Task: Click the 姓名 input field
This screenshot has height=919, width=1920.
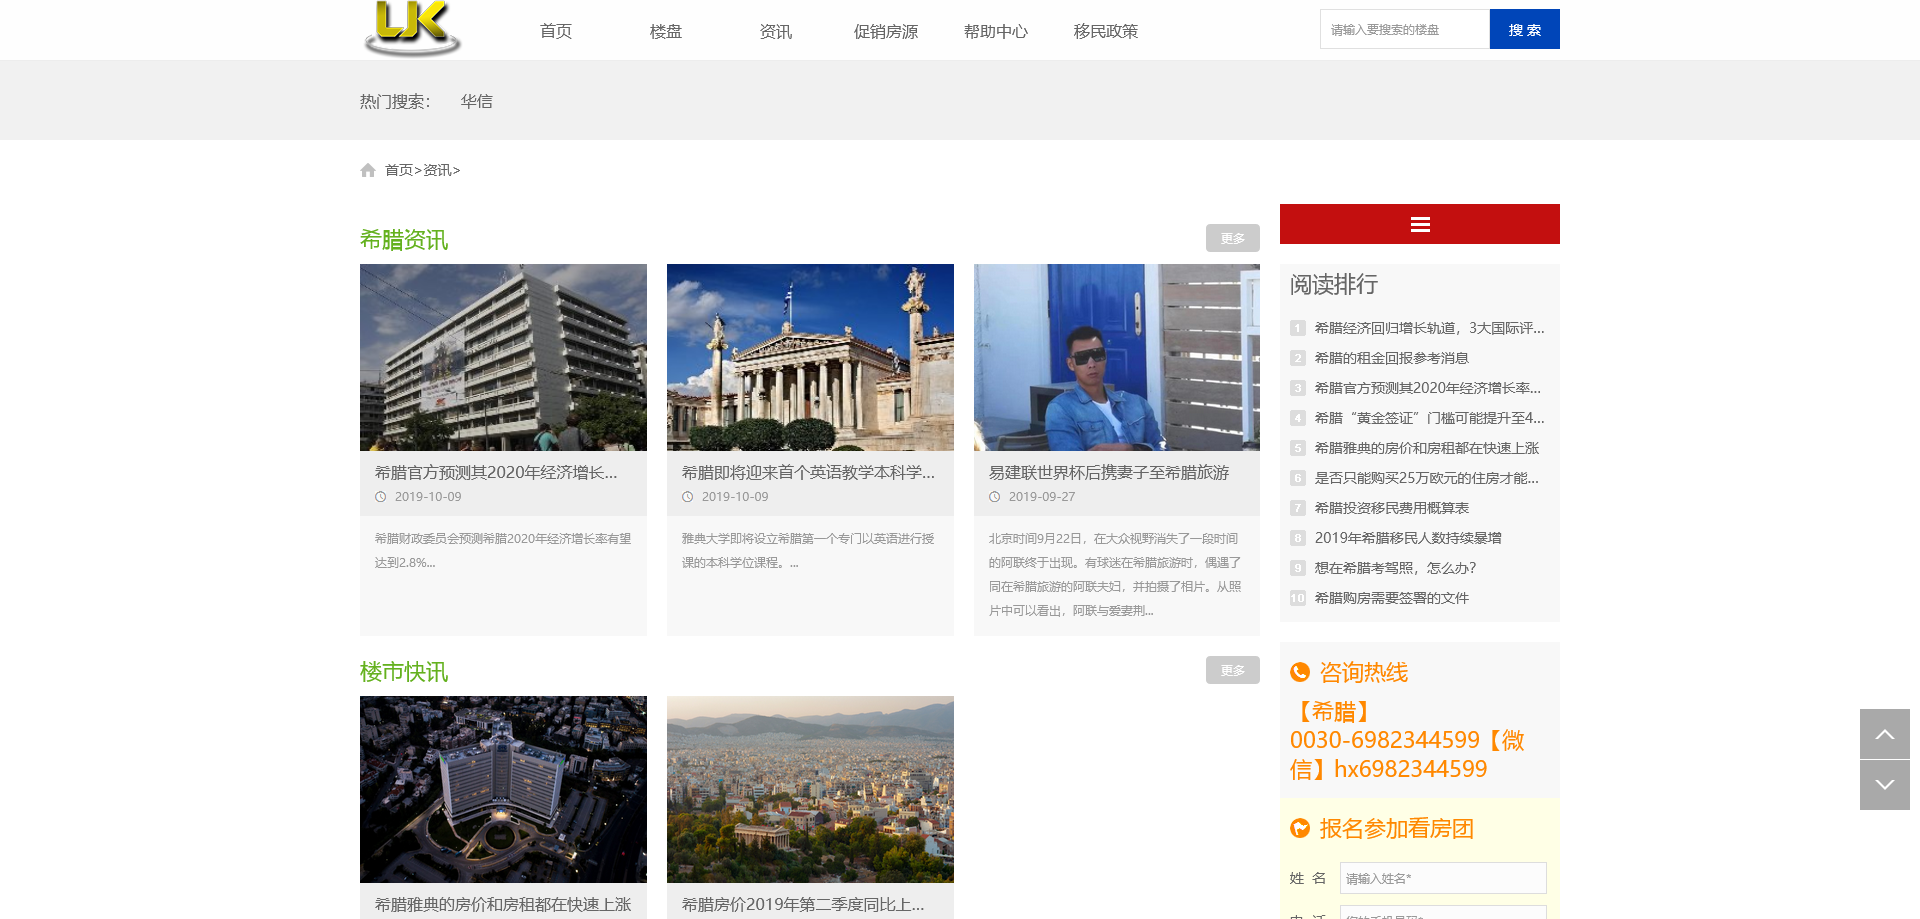Action: [x=1442, y=877]
